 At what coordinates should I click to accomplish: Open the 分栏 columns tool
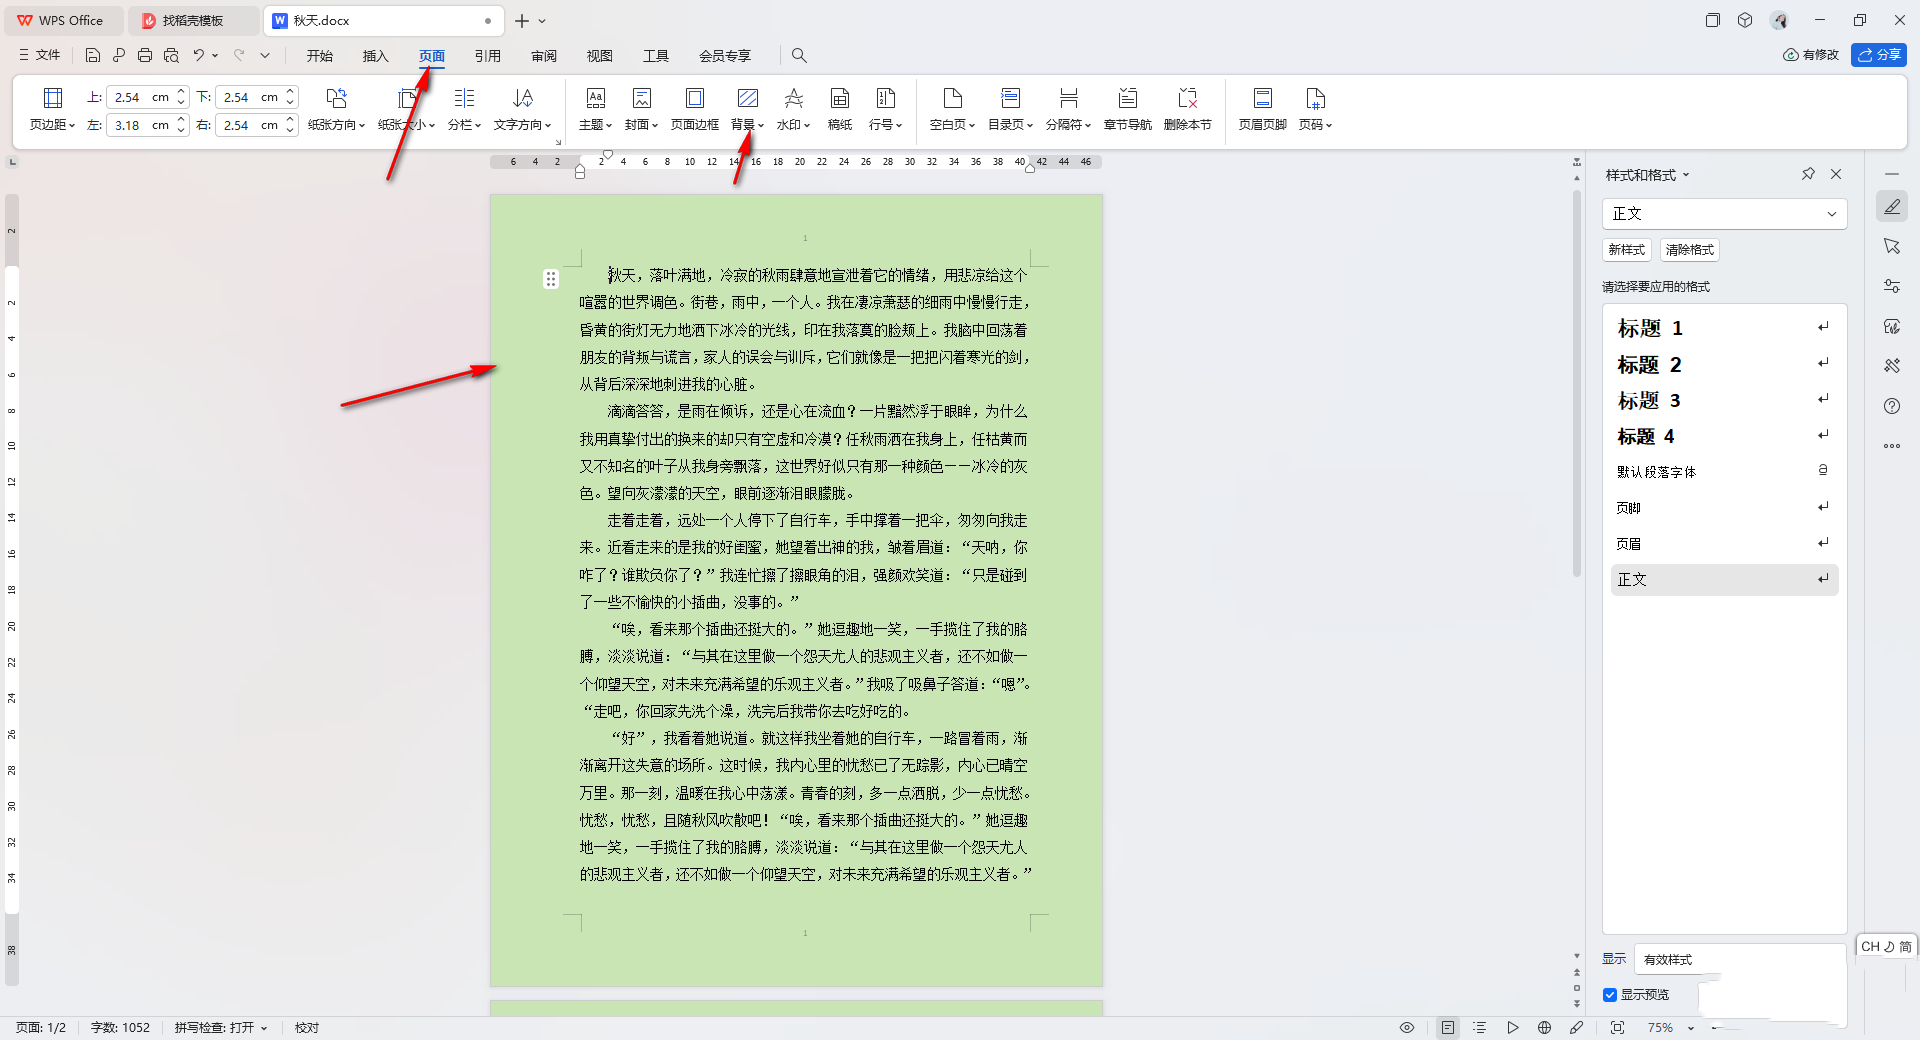(x=464, y=109)
